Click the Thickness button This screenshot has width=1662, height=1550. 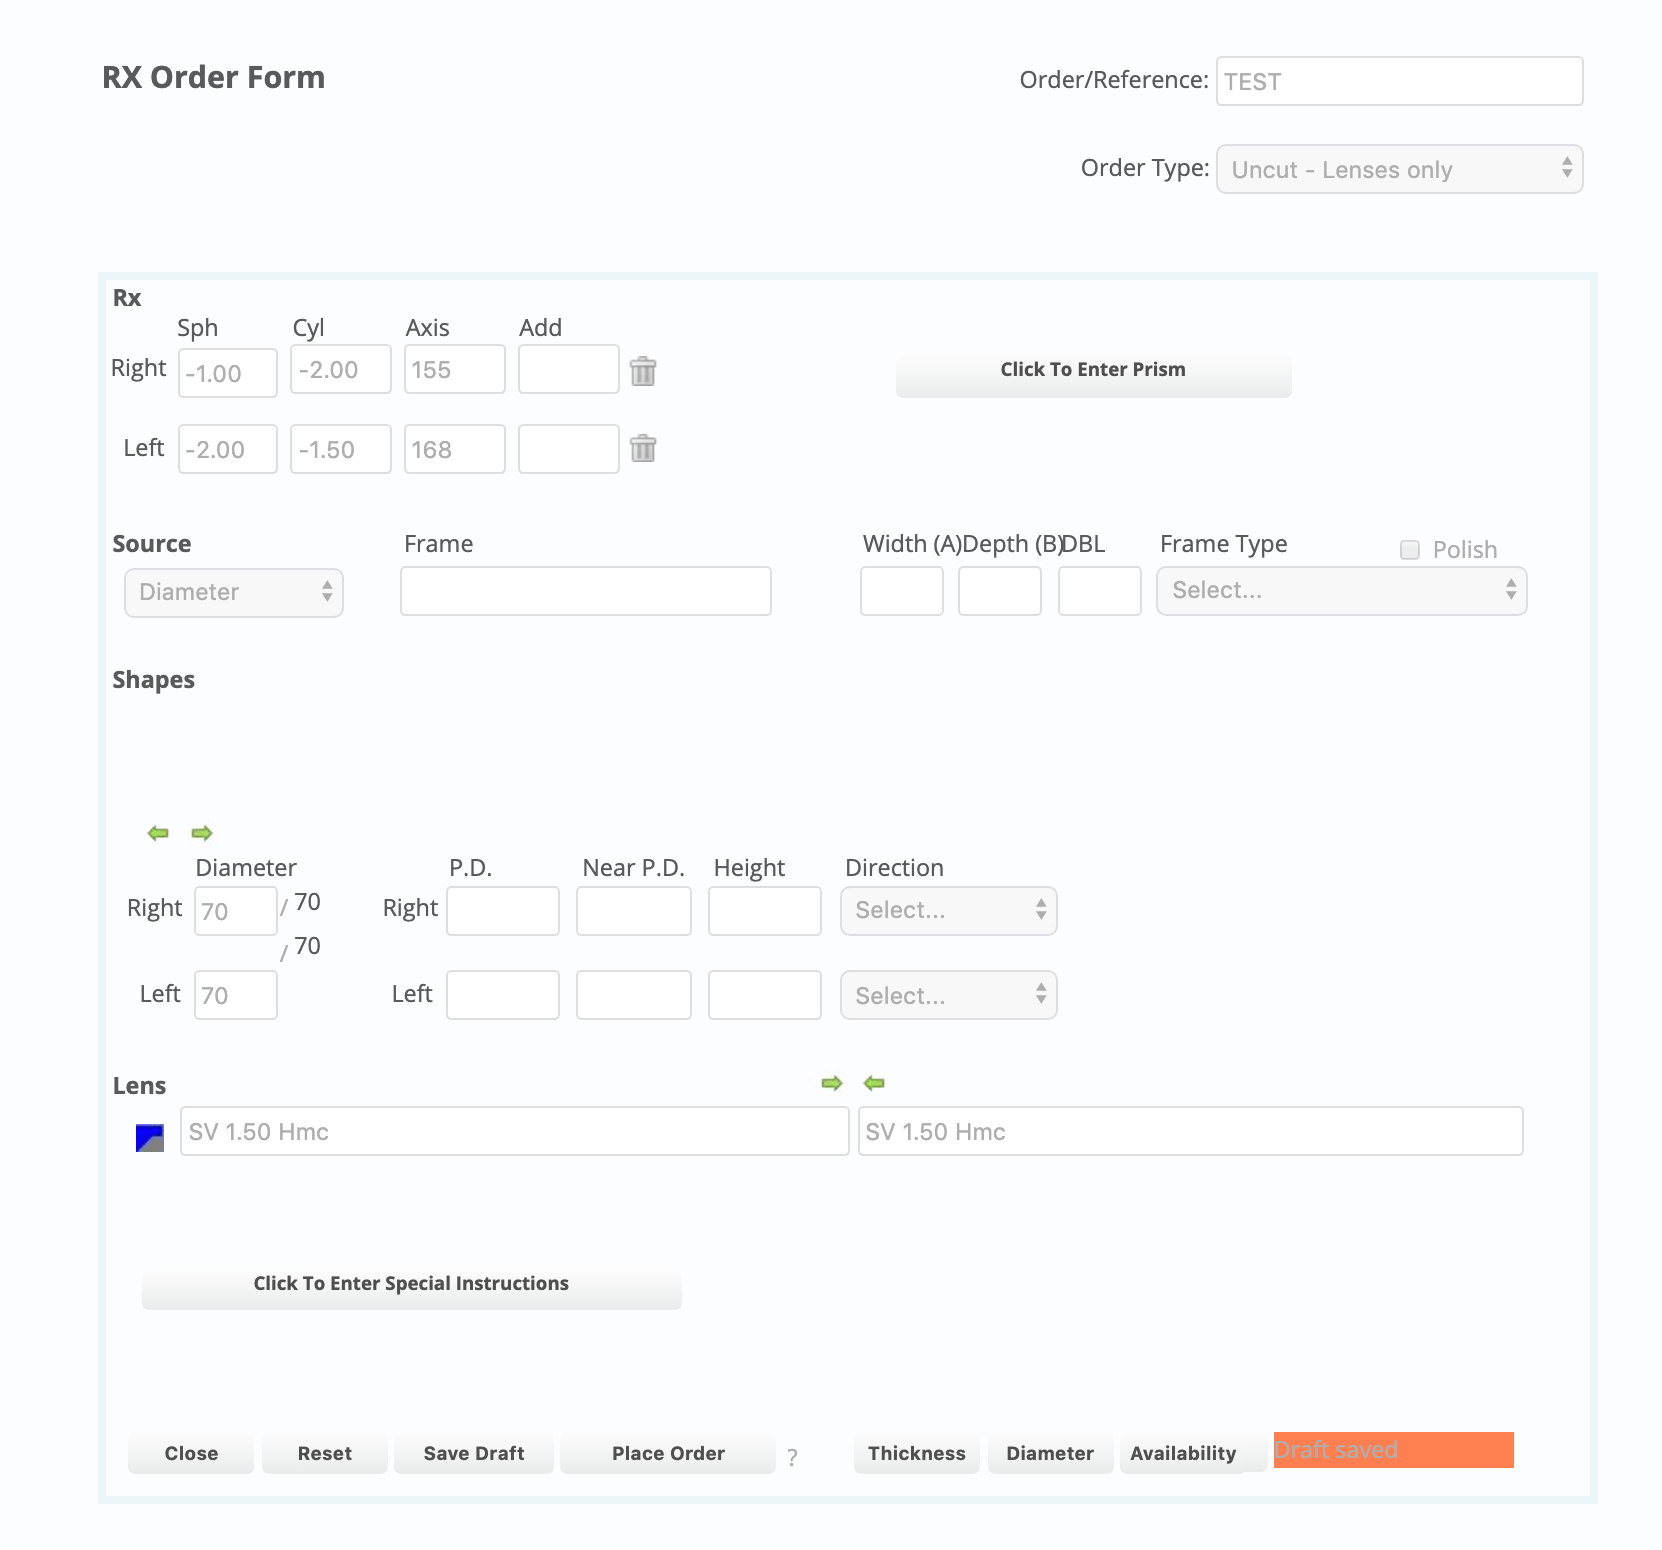pyautogui.click(x=916, y=1453)
